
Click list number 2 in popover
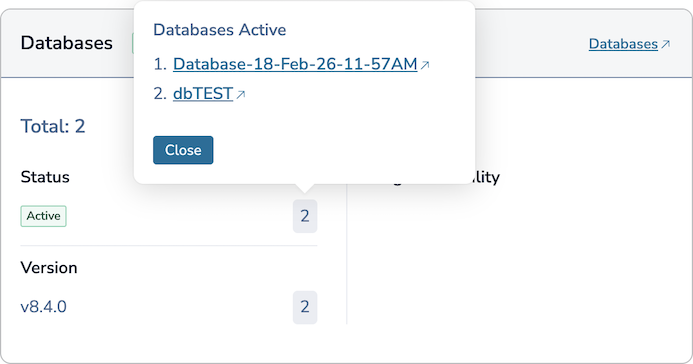pos(160,94)
